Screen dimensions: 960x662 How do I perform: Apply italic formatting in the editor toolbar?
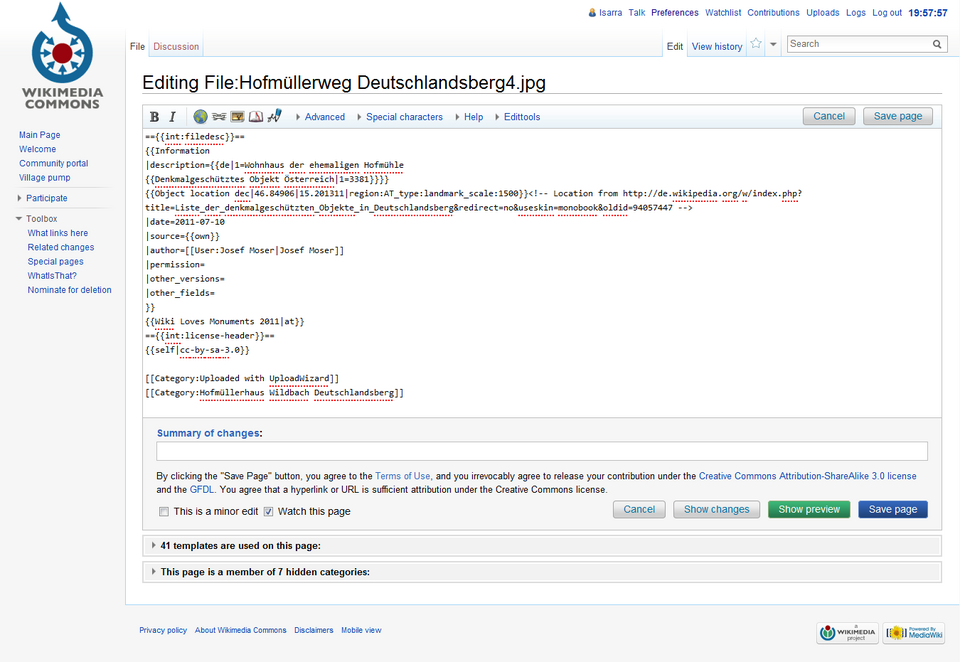pos(172,117)
